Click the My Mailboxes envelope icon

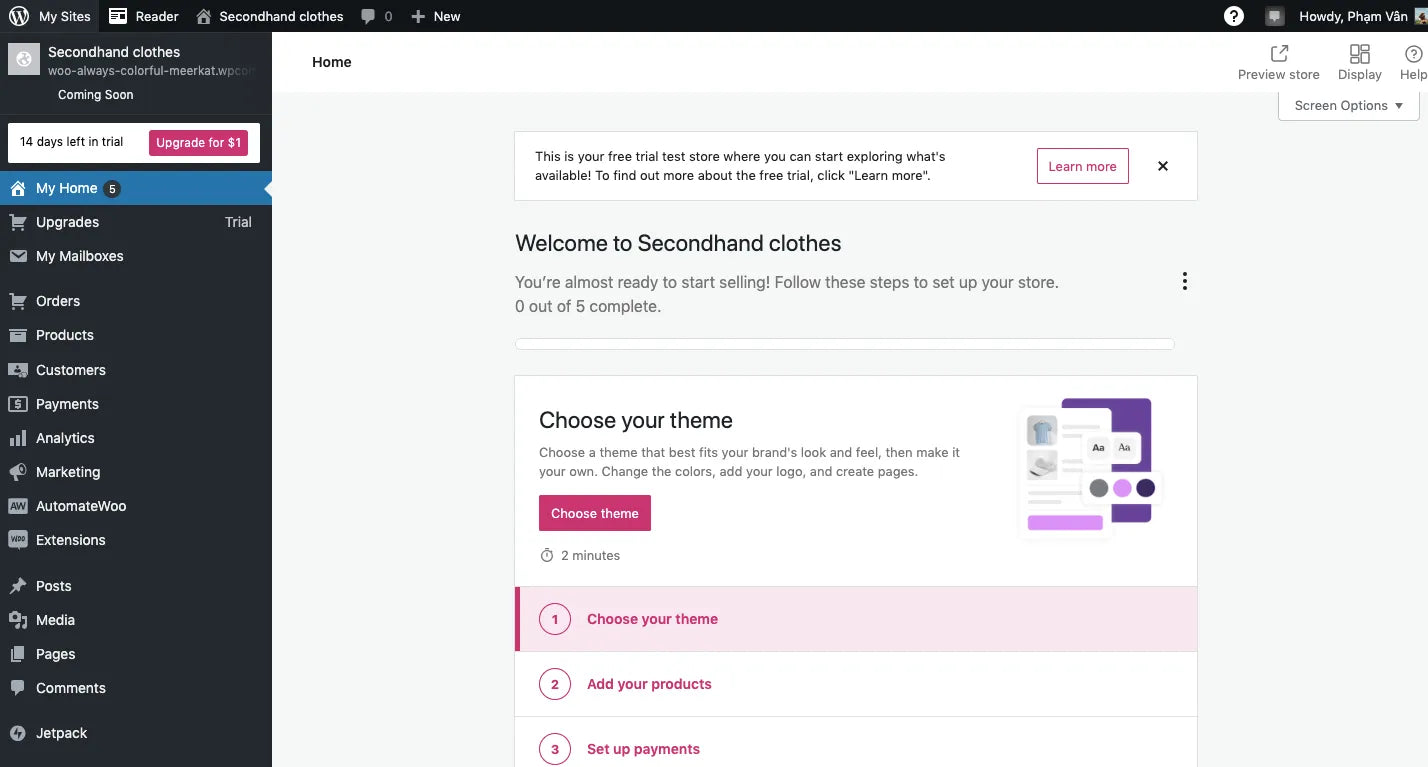[x=18, y=256]
